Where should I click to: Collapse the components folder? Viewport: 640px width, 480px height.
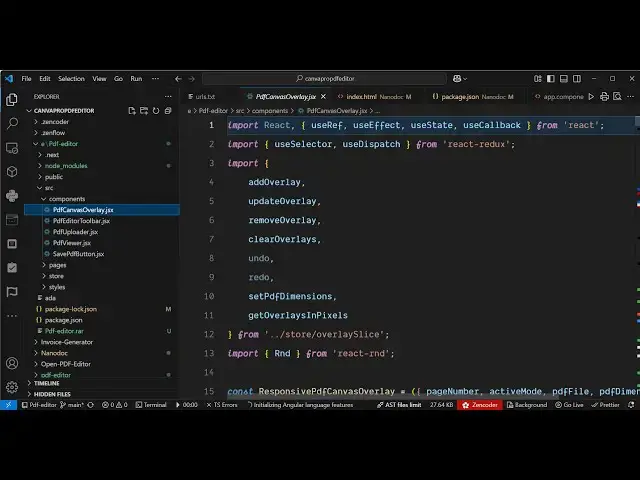point(67,199)
